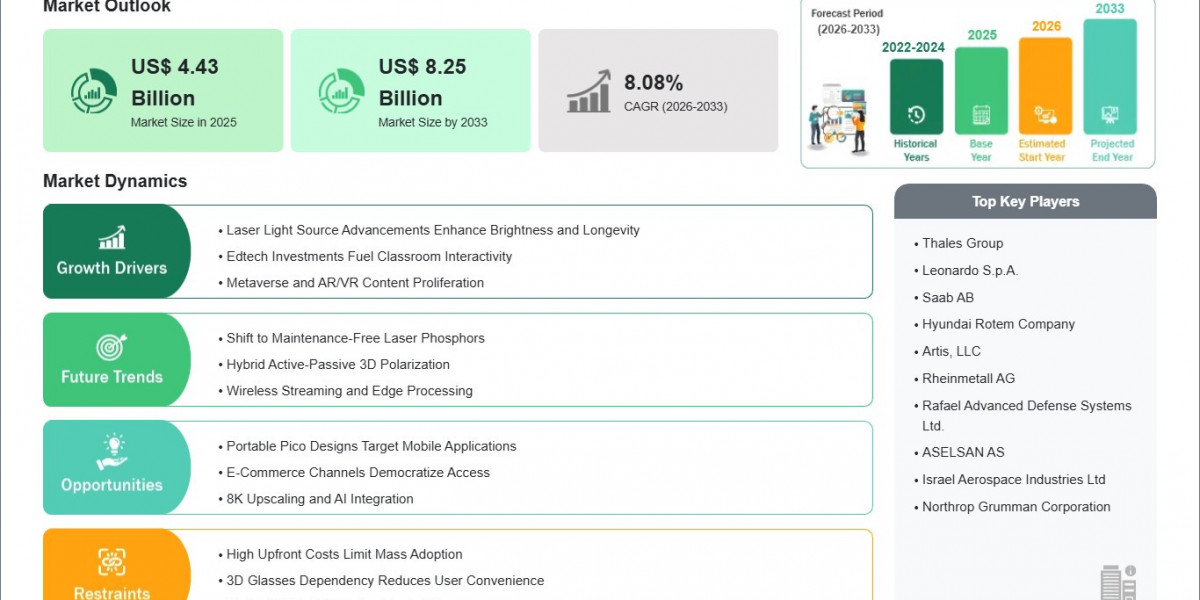Click 'Israel Aerospace Industries Ltd' entry

(1014, 479)
